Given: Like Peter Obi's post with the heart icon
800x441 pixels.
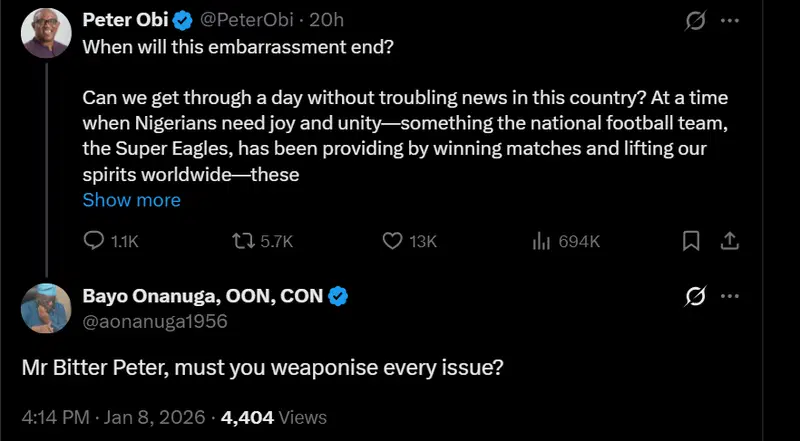Looking at the screenshot, I should (393, 241).
